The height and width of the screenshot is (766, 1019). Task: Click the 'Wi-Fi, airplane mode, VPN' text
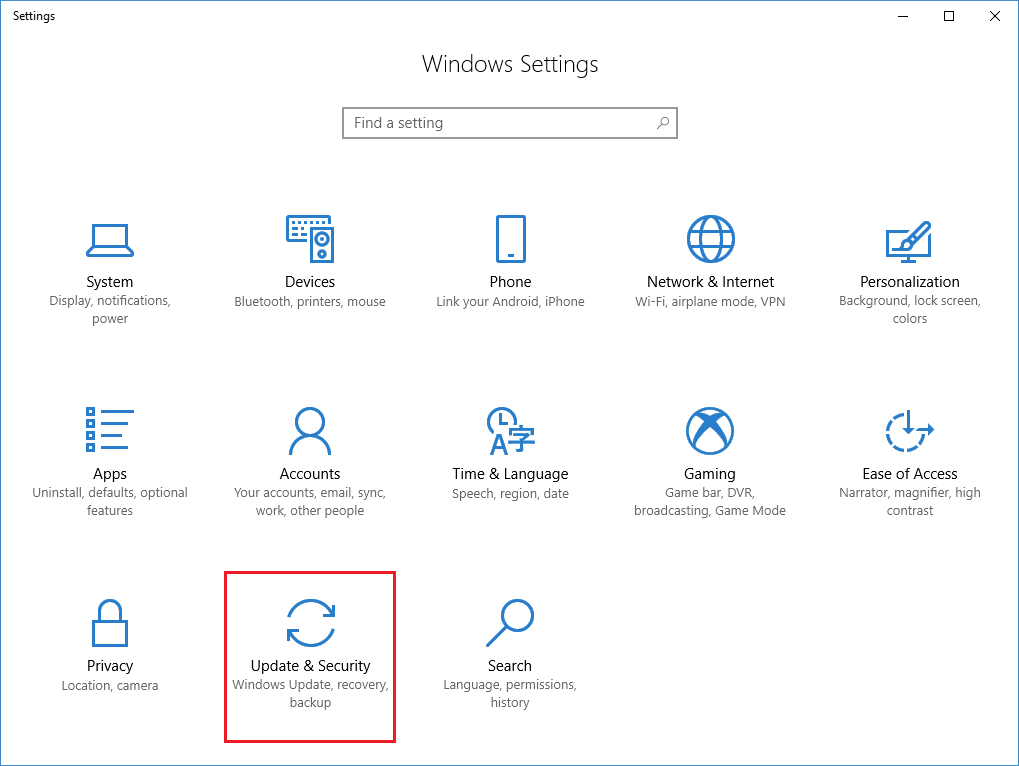[710, 301]
